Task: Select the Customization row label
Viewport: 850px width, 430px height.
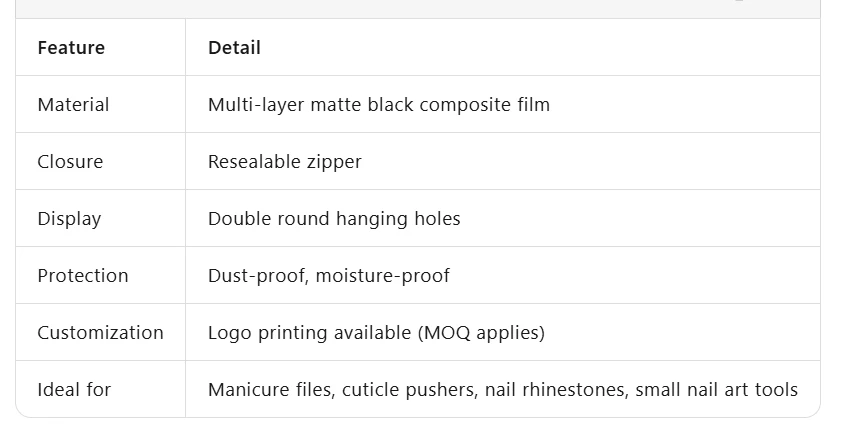Action: click(100, 332)
